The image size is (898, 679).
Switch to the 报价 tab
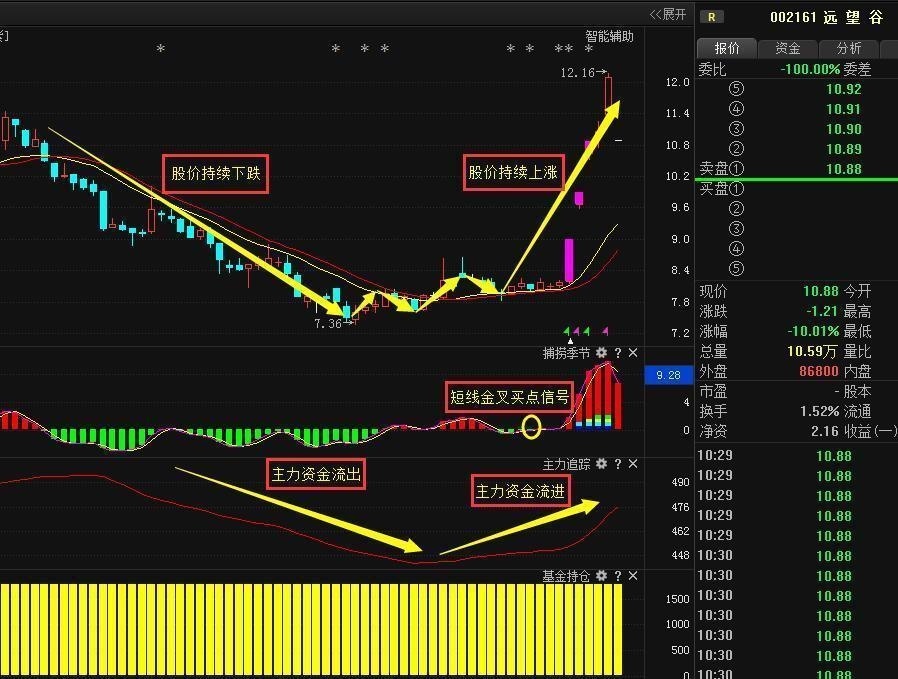727,48
